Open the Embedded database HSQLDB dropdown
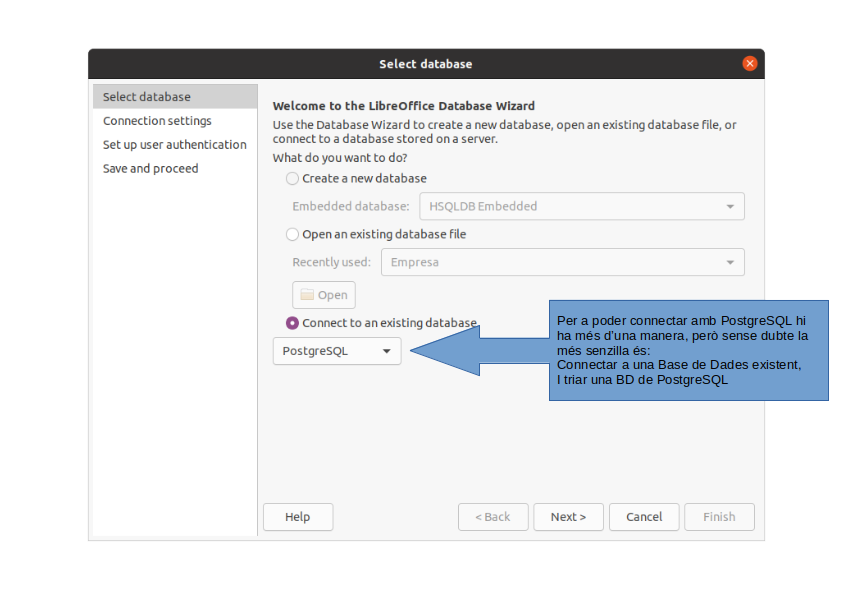 pos(582,206)
